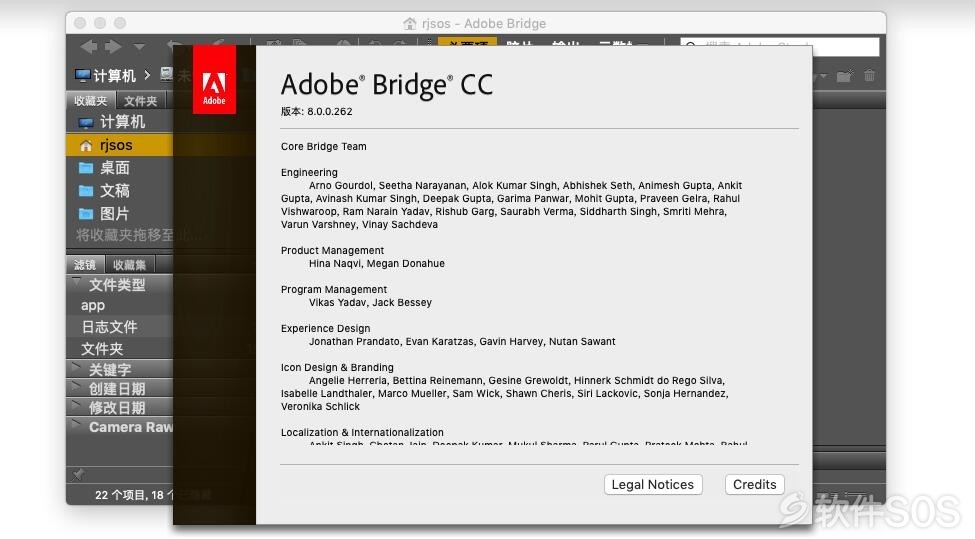Expand the 修改日期 filter section
The width and height of the screenshot is (975, 539).
click(77, 407)
